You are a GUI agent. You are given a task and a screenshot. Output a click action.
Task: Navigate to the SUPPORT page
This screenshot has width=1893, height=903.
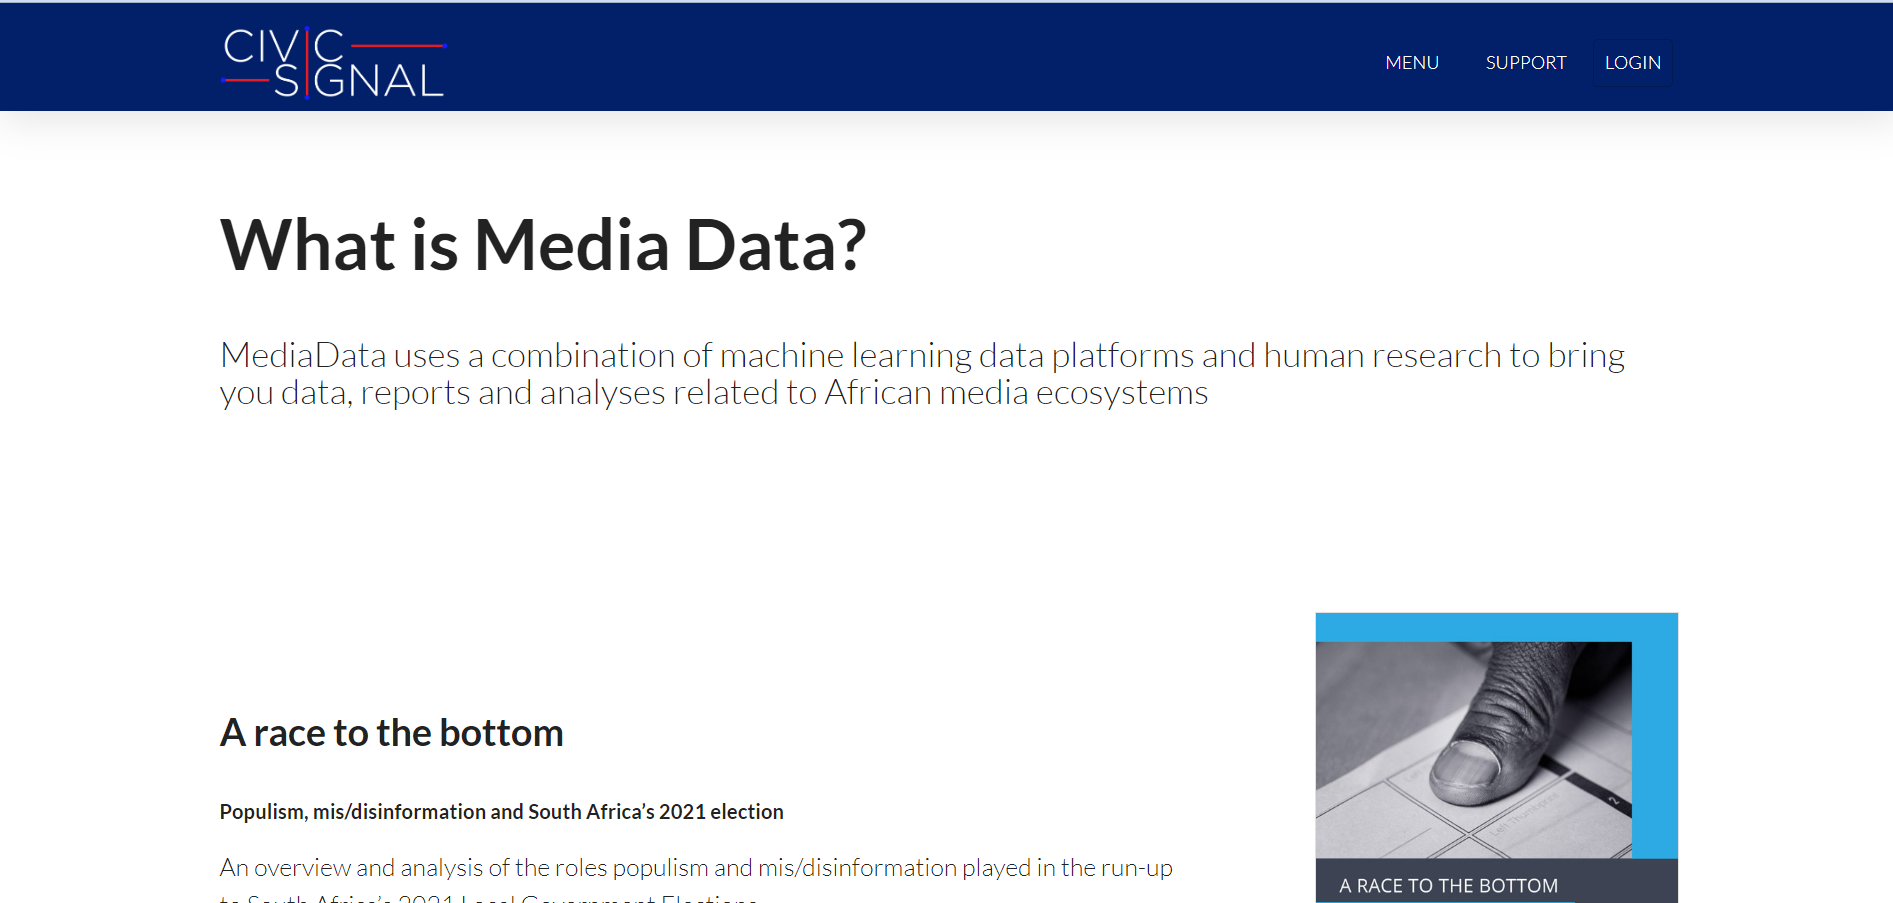coord(1525,61)
